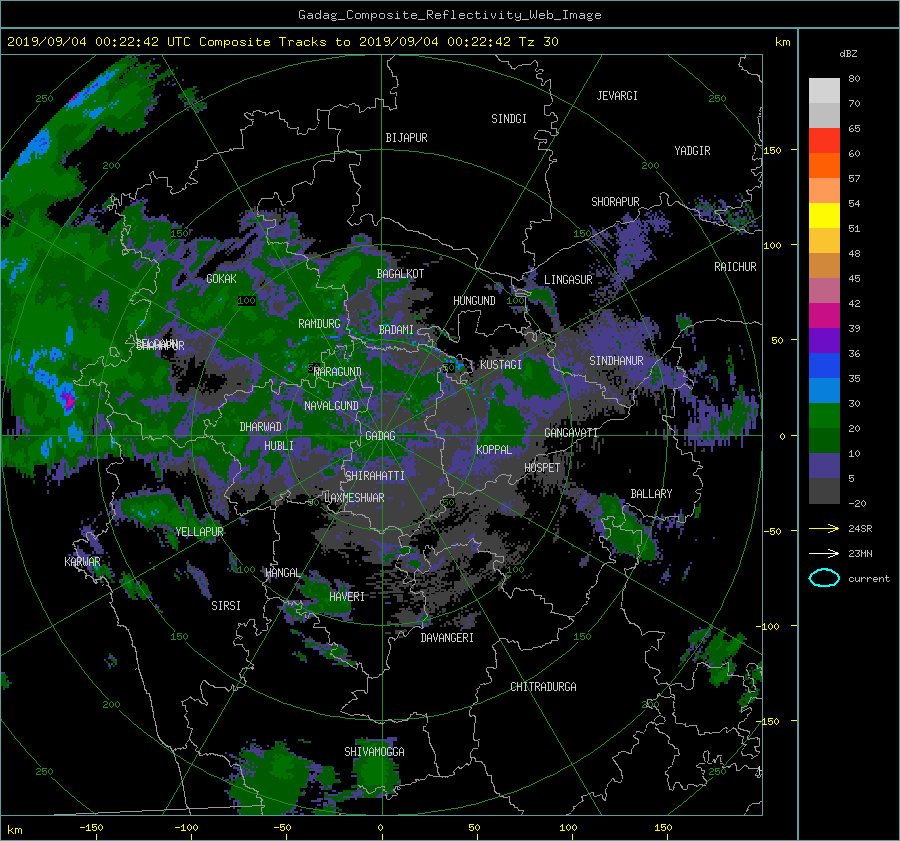Click the SHORAPUR city label
900x841 pixels.
(x=615, y=202)
